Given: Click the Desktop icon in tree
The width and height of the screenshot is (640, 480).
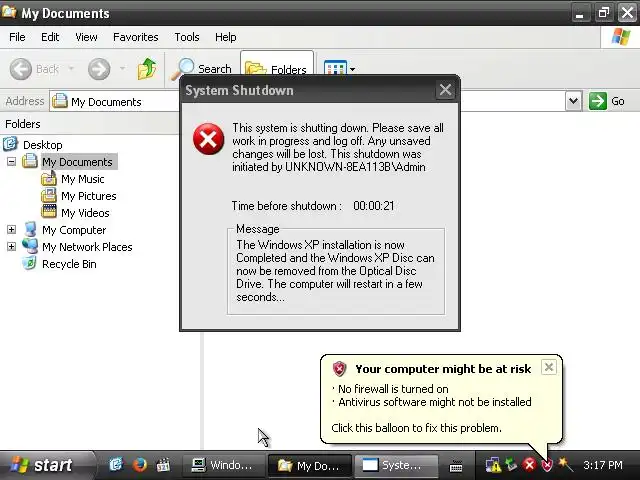Looking at the screenshot, I should (x=11, y=144).
